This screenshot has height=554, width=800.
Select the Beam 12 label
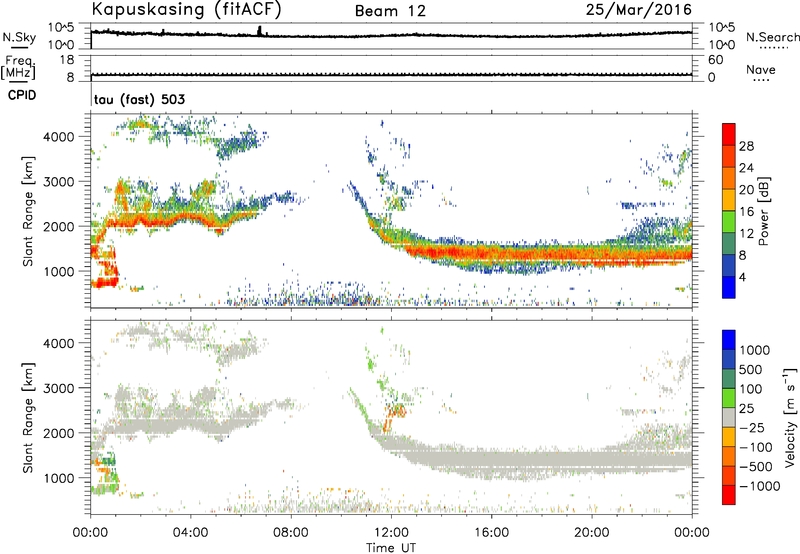tap(390, 11)
